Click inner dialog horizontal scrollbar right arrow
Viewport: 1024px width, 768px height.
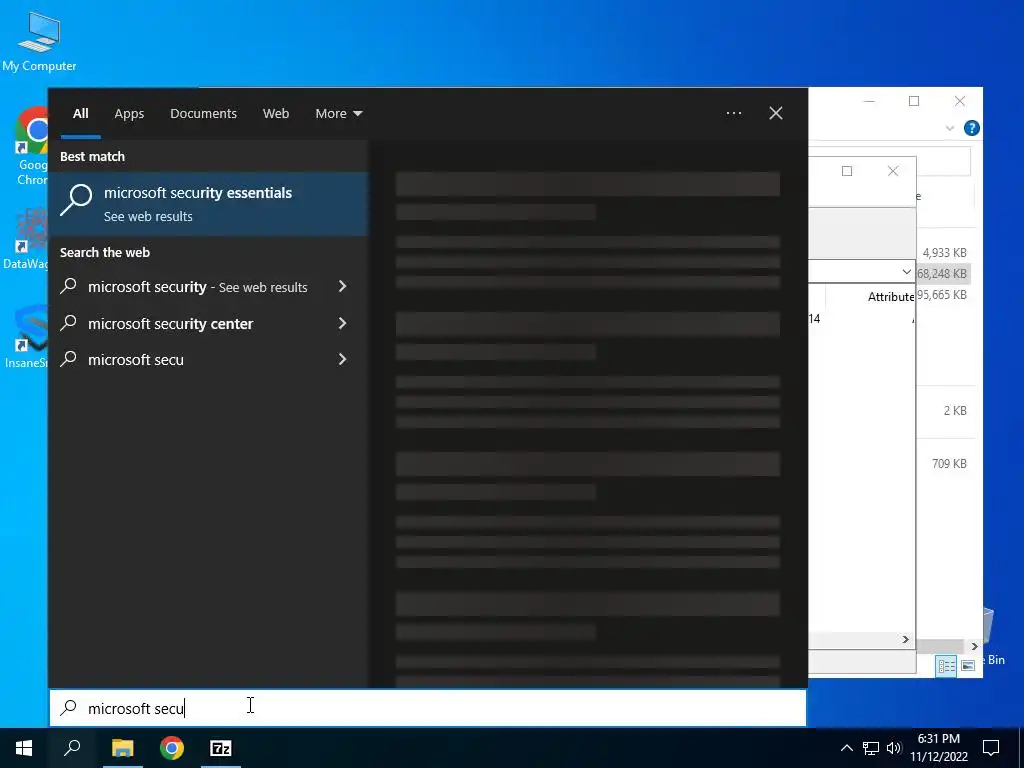click(906, 639)
